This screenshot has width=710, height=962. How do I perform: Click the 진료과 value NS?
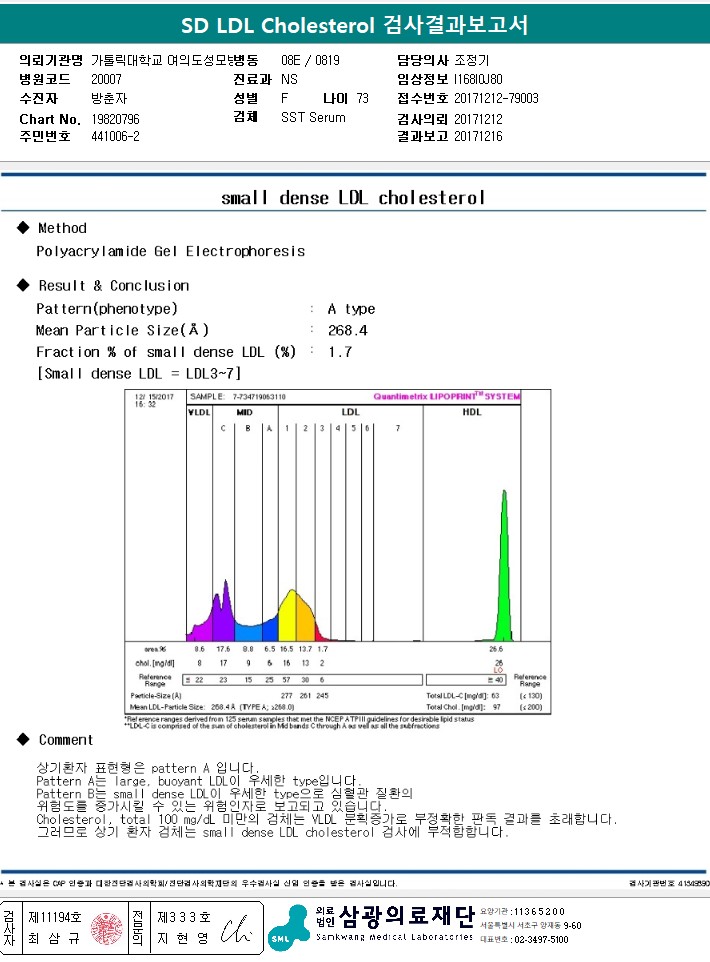[x=289, y=79]
